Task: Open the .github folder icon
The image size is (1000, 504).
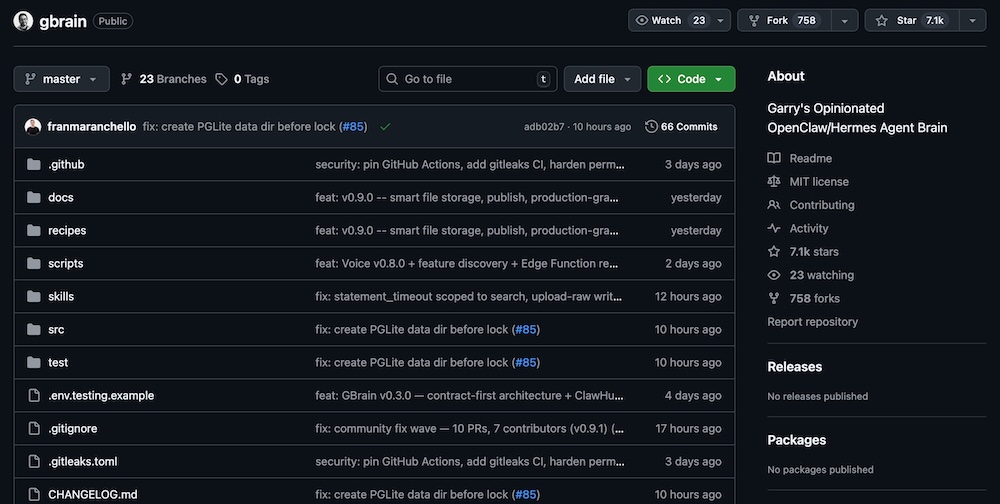Action: [x=33, y=164]
